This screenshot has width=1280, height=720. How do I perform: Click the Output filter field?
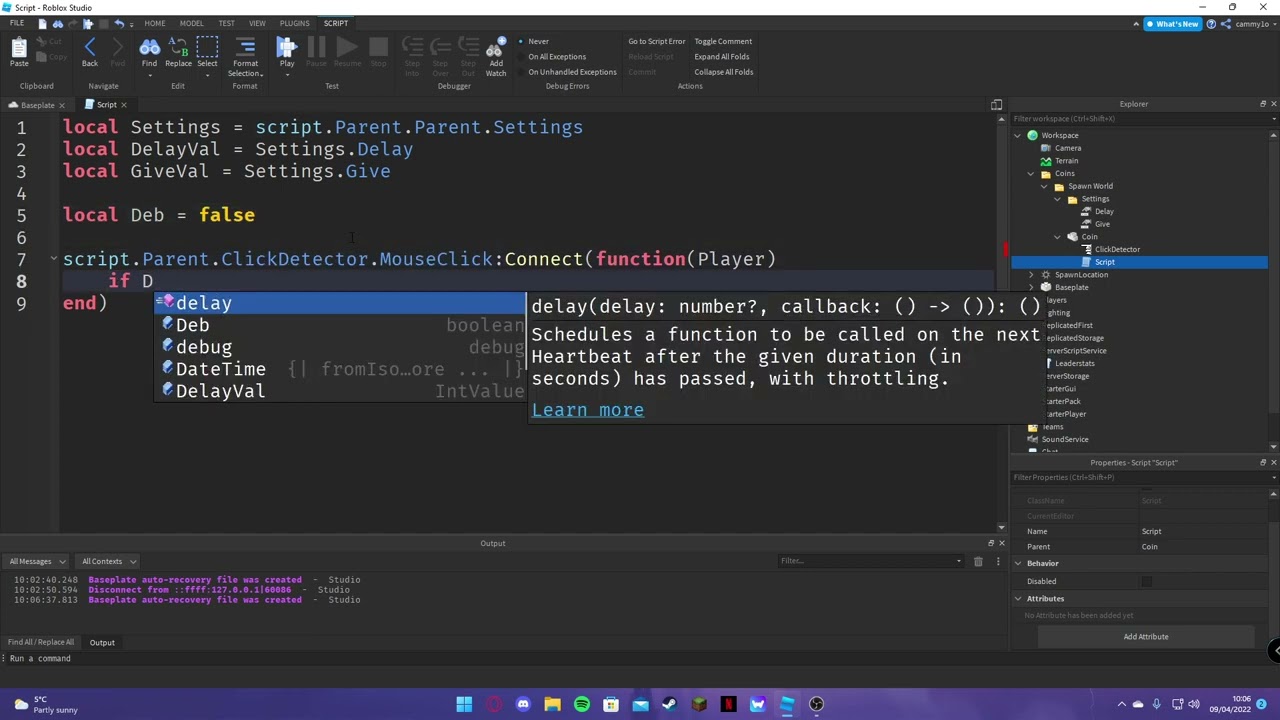click(x=872, y=561)
